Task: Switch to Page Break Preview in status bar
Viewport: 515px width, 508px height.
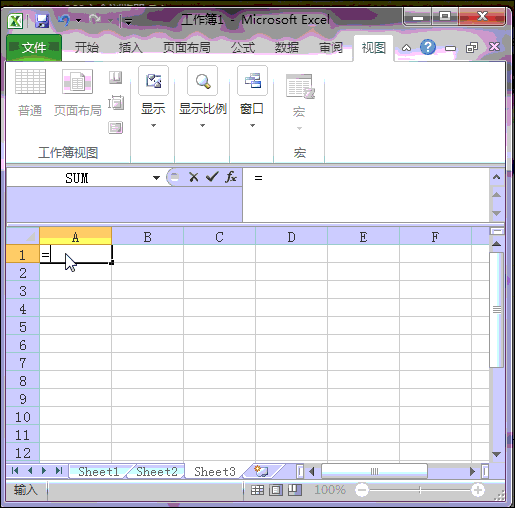Action: (x=295, y=490)
